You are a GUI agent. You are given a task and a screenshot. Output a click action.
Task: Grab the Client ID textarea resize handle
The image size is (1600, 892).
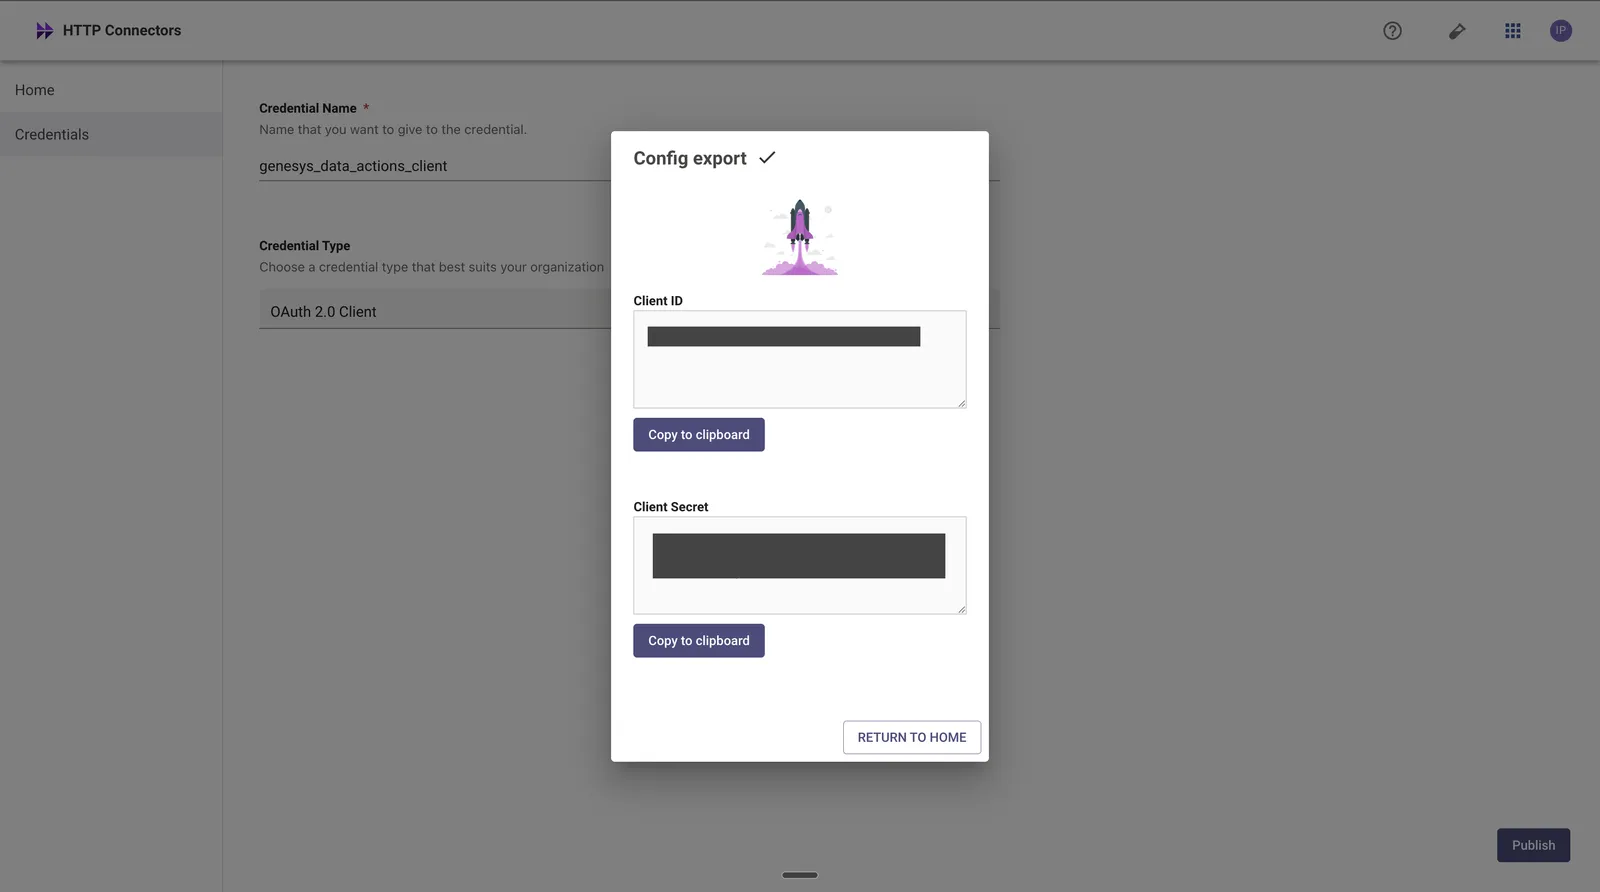click(x=961, y=403)
